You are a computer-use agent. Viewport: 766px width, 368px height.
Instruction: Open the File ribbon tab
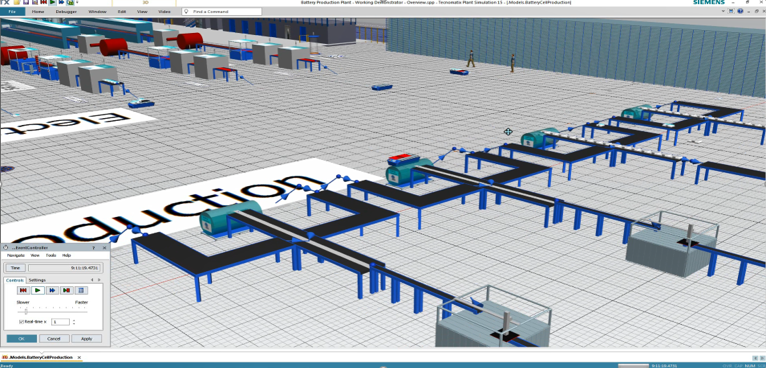(12, 11)
